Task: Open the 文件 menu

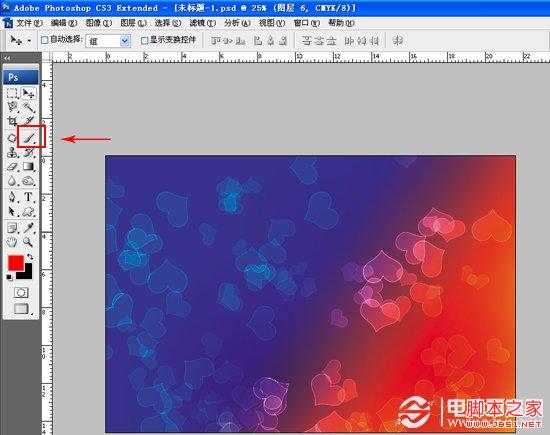Action: (x=29, y=23)
